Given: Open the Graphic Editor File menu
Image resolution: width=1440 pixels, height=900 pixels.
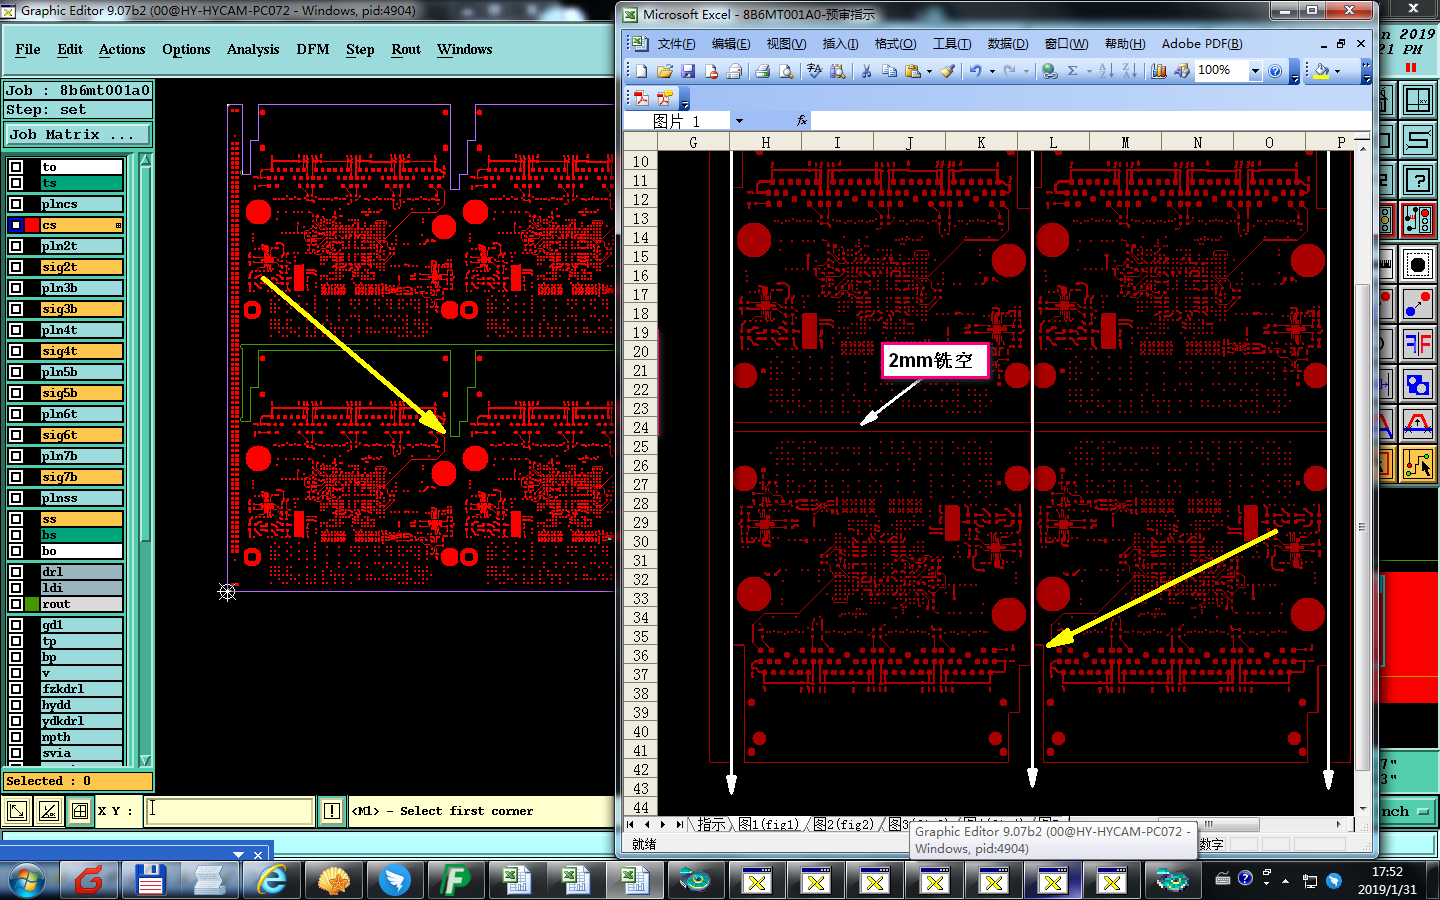Looking at the screenshot, I should tap(28, 49).
